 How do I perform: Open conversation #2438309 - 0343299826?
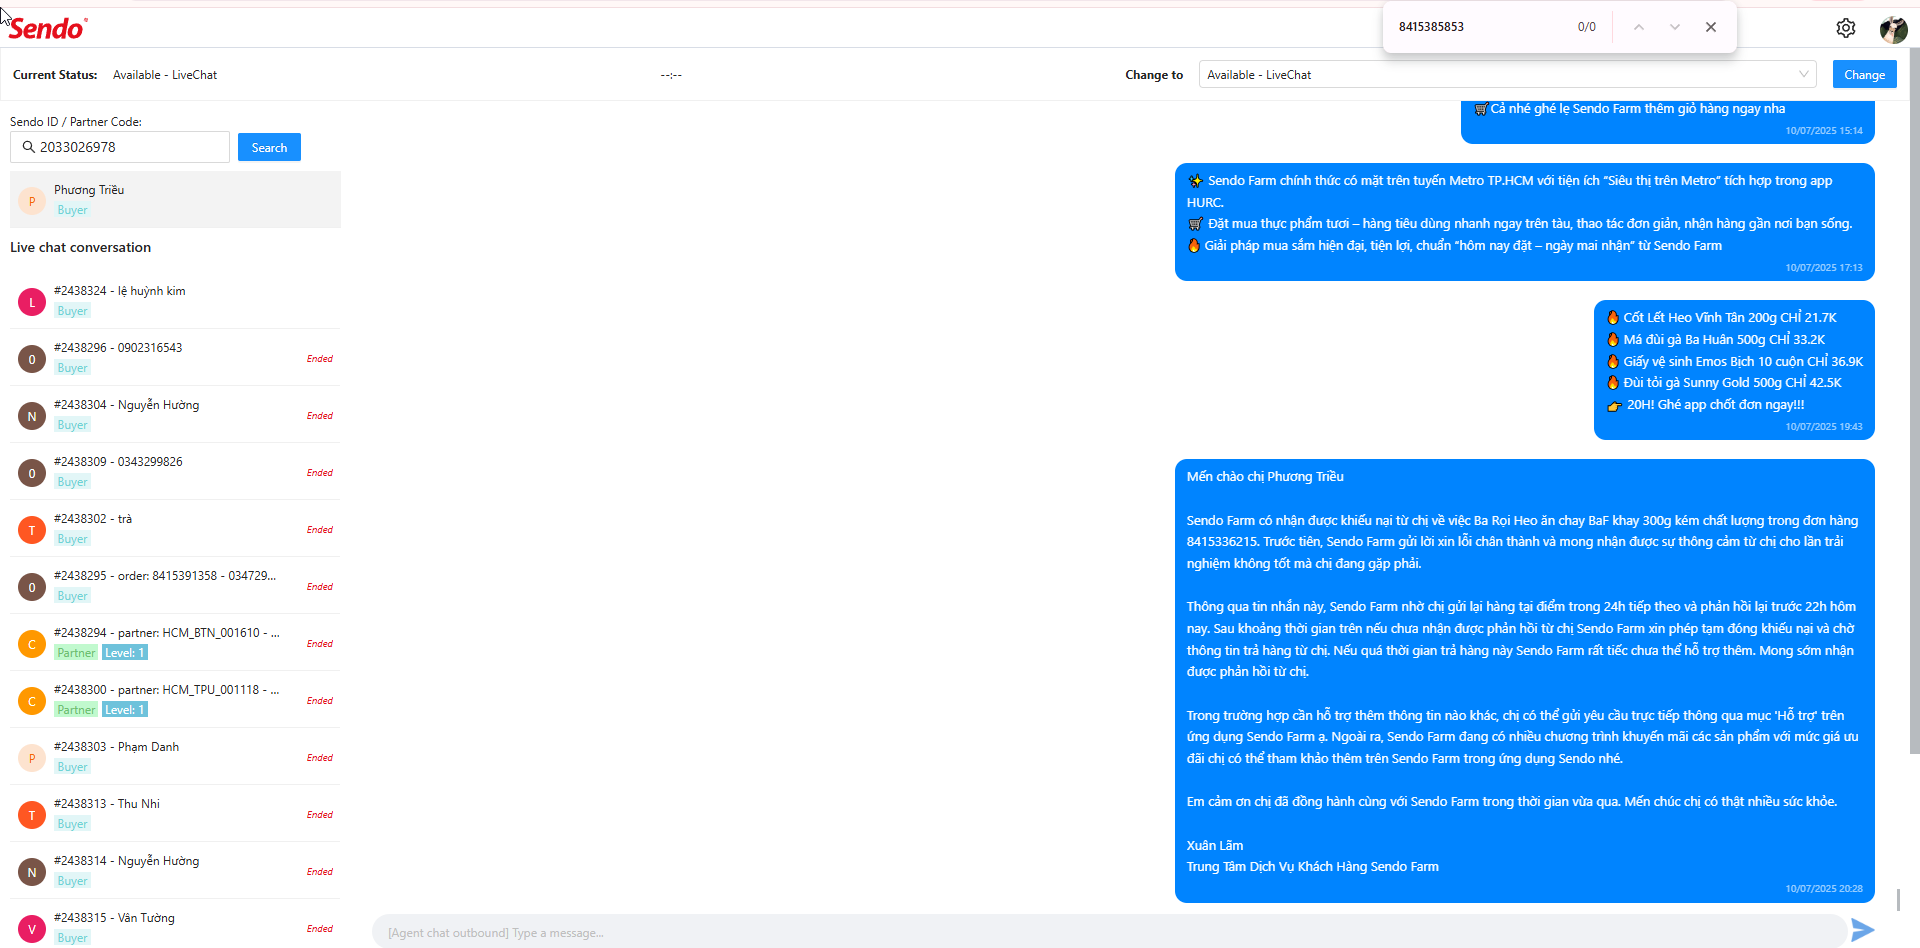175,472
